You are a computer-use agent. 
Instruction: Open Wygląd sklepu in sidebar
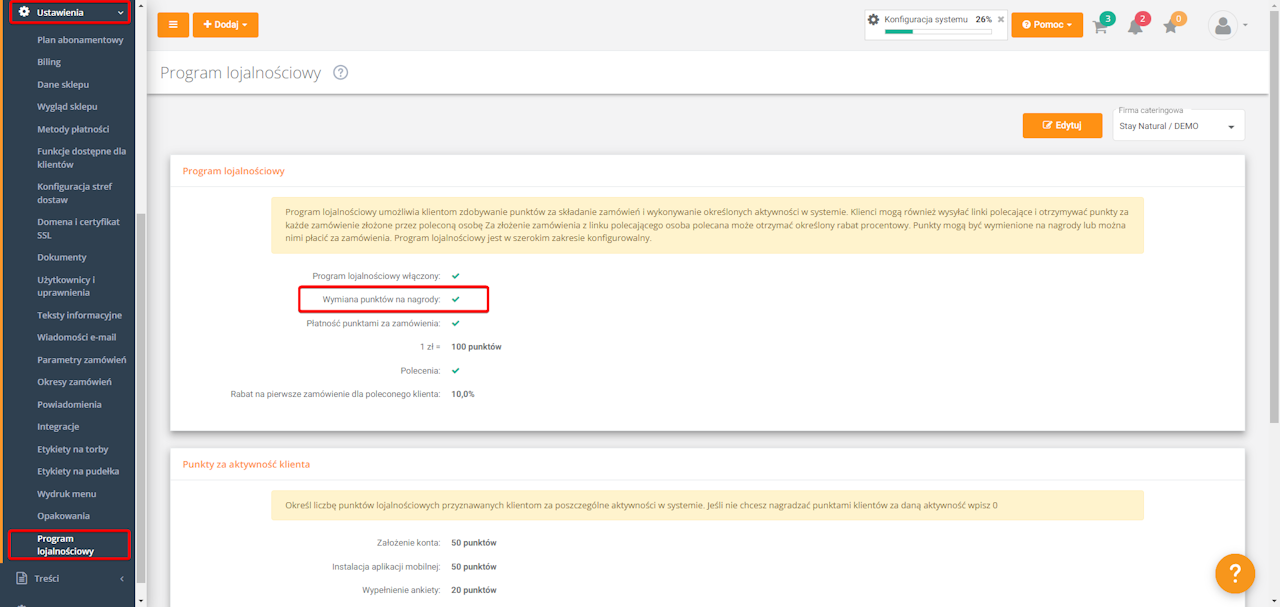(67, 107)
